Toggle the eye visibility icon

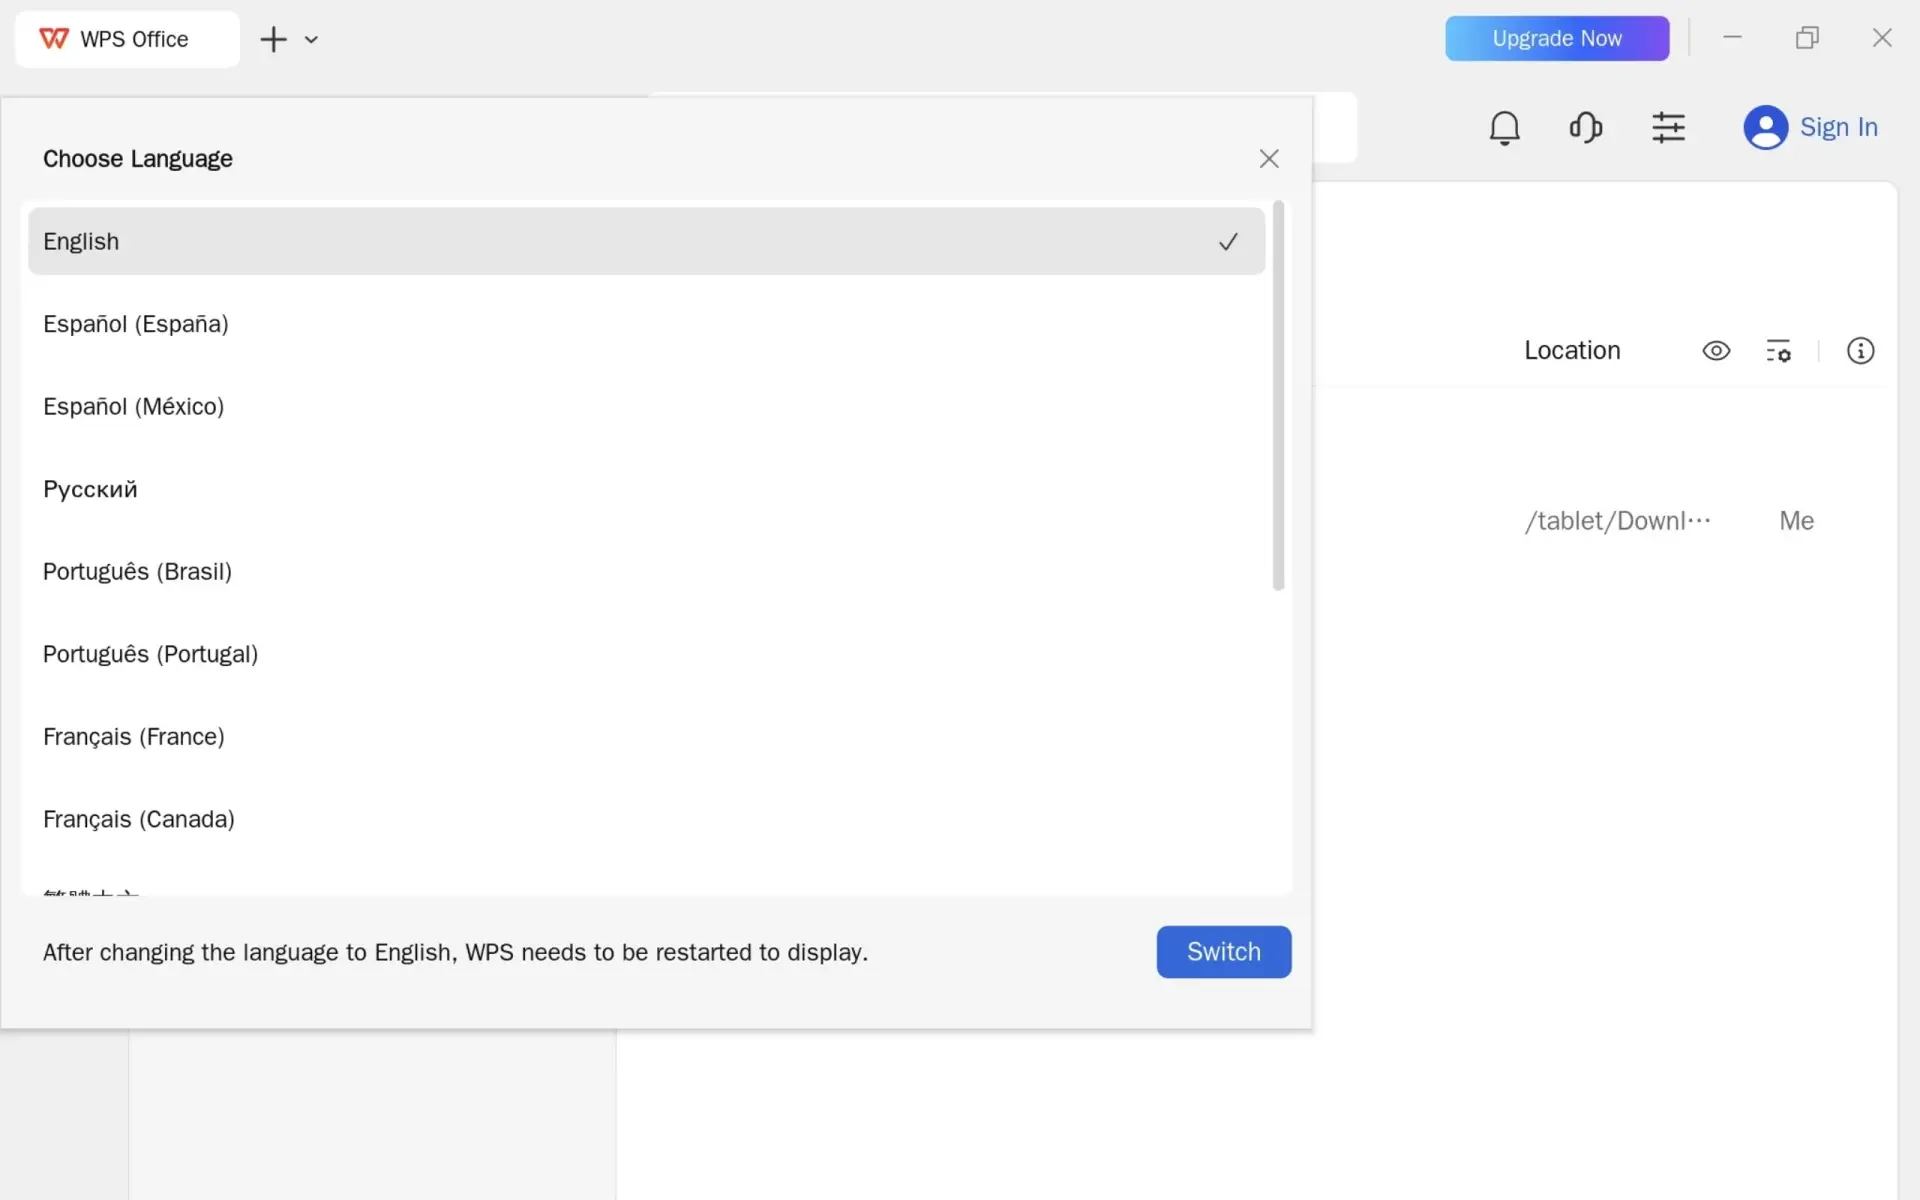tap(1716, 351)
